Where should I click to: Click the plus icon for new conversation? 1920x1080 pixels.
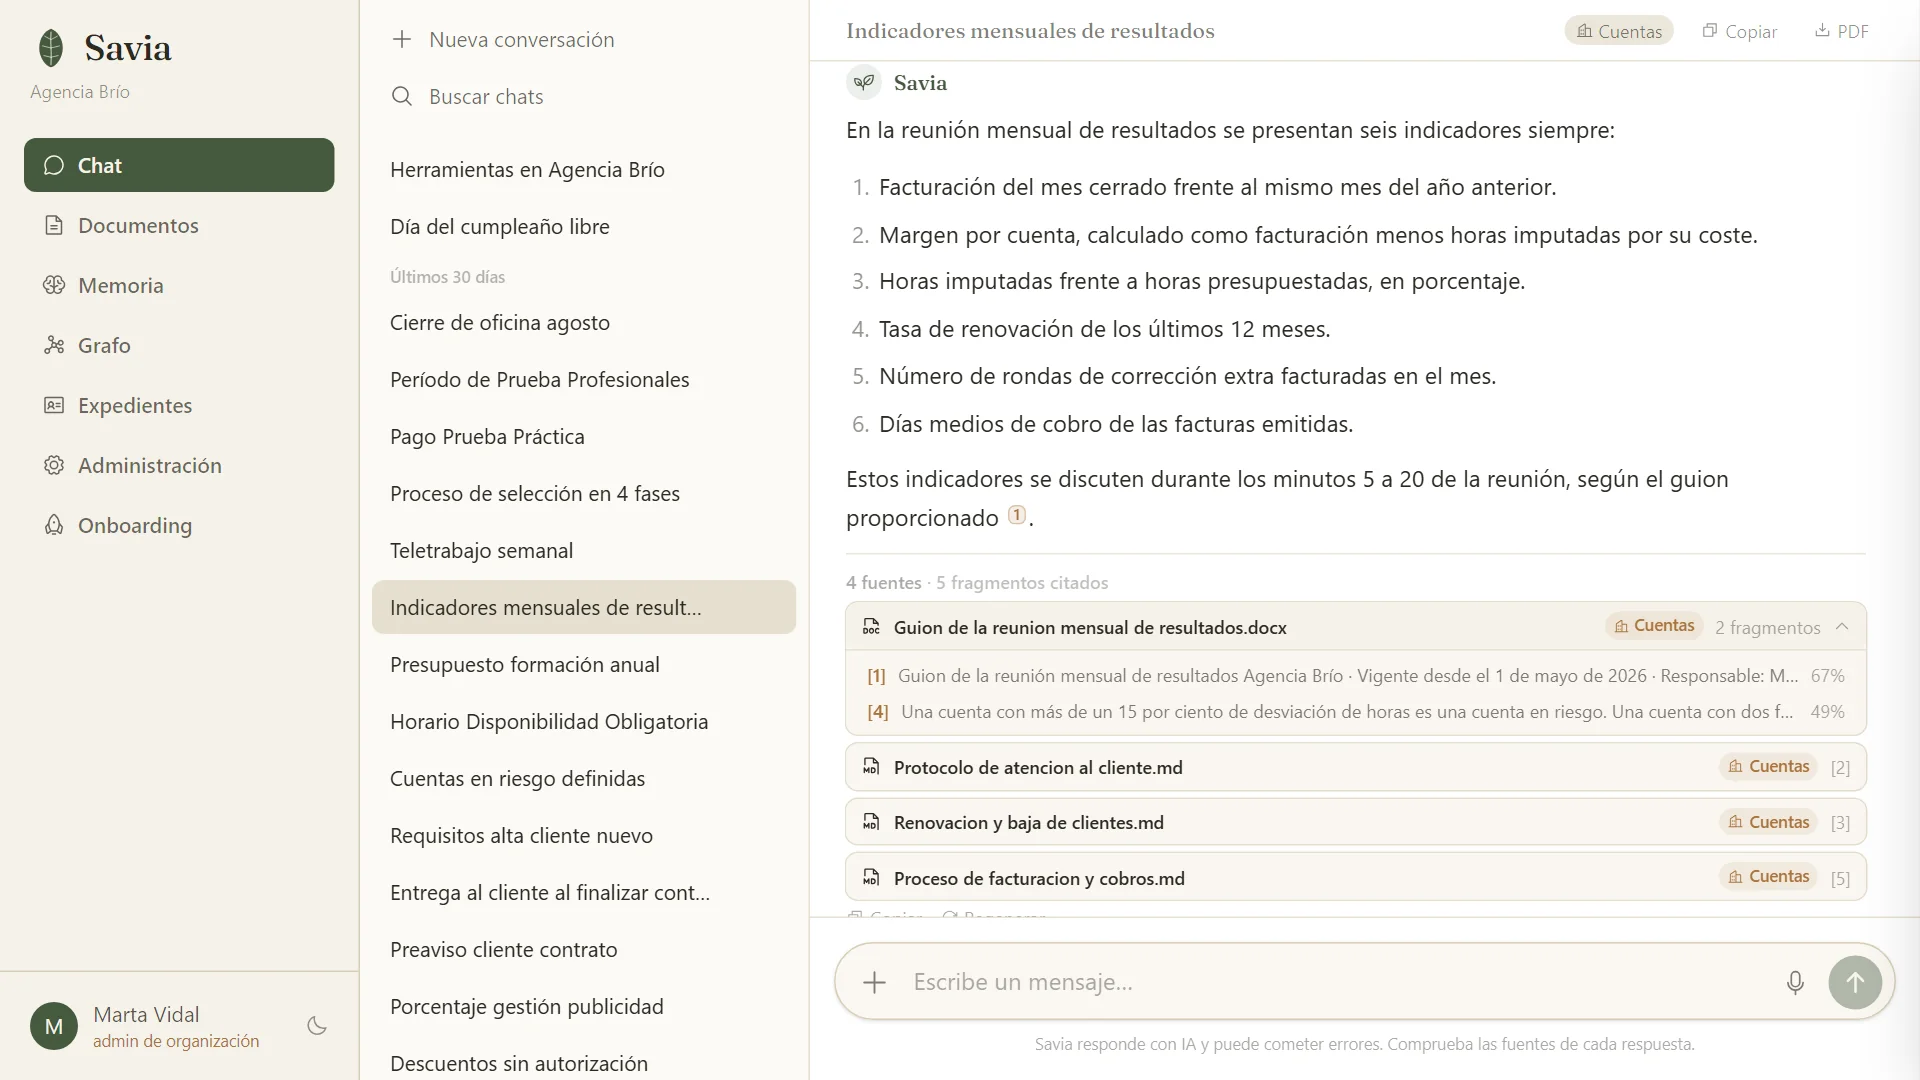[x=402, y=39]
